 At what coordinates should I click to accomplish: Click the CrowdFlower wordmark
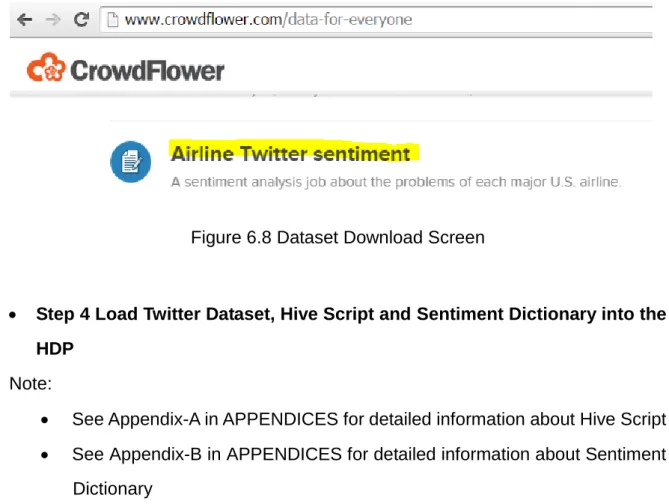pos(147,70)
